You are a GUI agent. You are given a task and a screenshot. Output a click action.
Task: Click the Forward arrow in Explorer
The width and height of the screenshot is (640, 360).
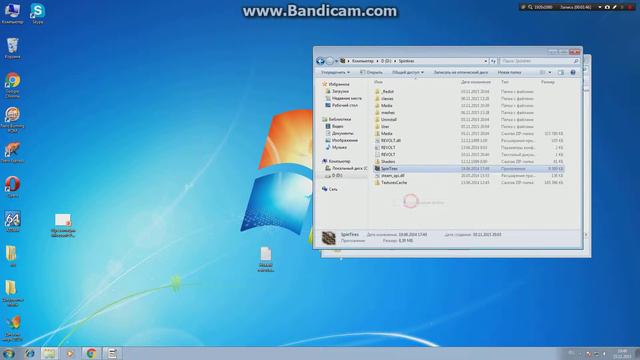click(x=330, y=61)
